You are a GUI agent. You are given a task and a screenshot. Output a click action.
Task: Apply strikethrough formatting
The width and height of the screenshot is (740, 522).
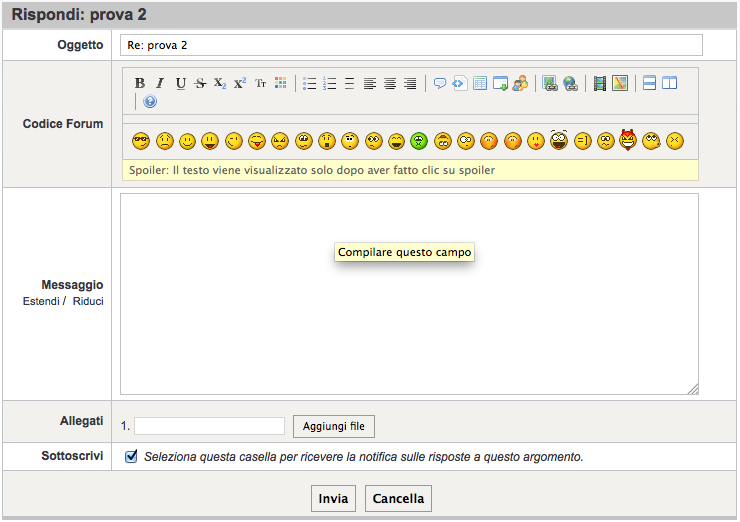click(x=200, y=84)
